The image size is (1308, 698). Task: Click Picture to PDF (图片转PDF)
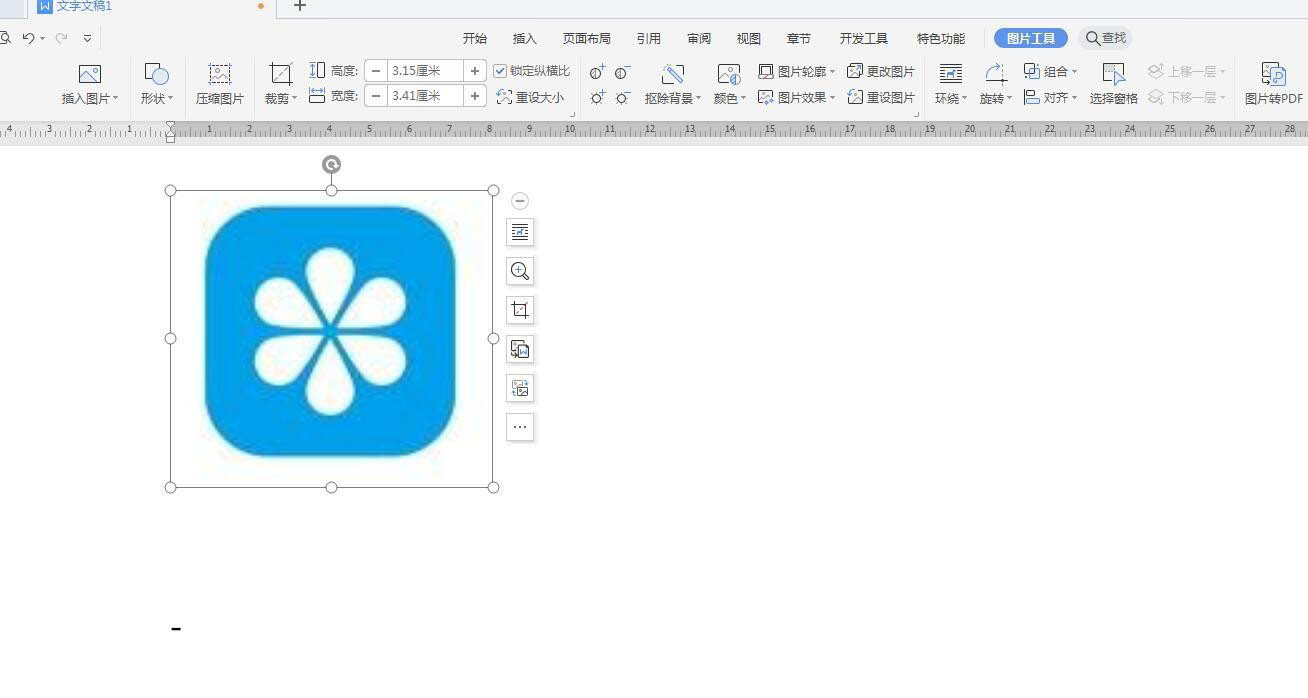click(1274, 85)
